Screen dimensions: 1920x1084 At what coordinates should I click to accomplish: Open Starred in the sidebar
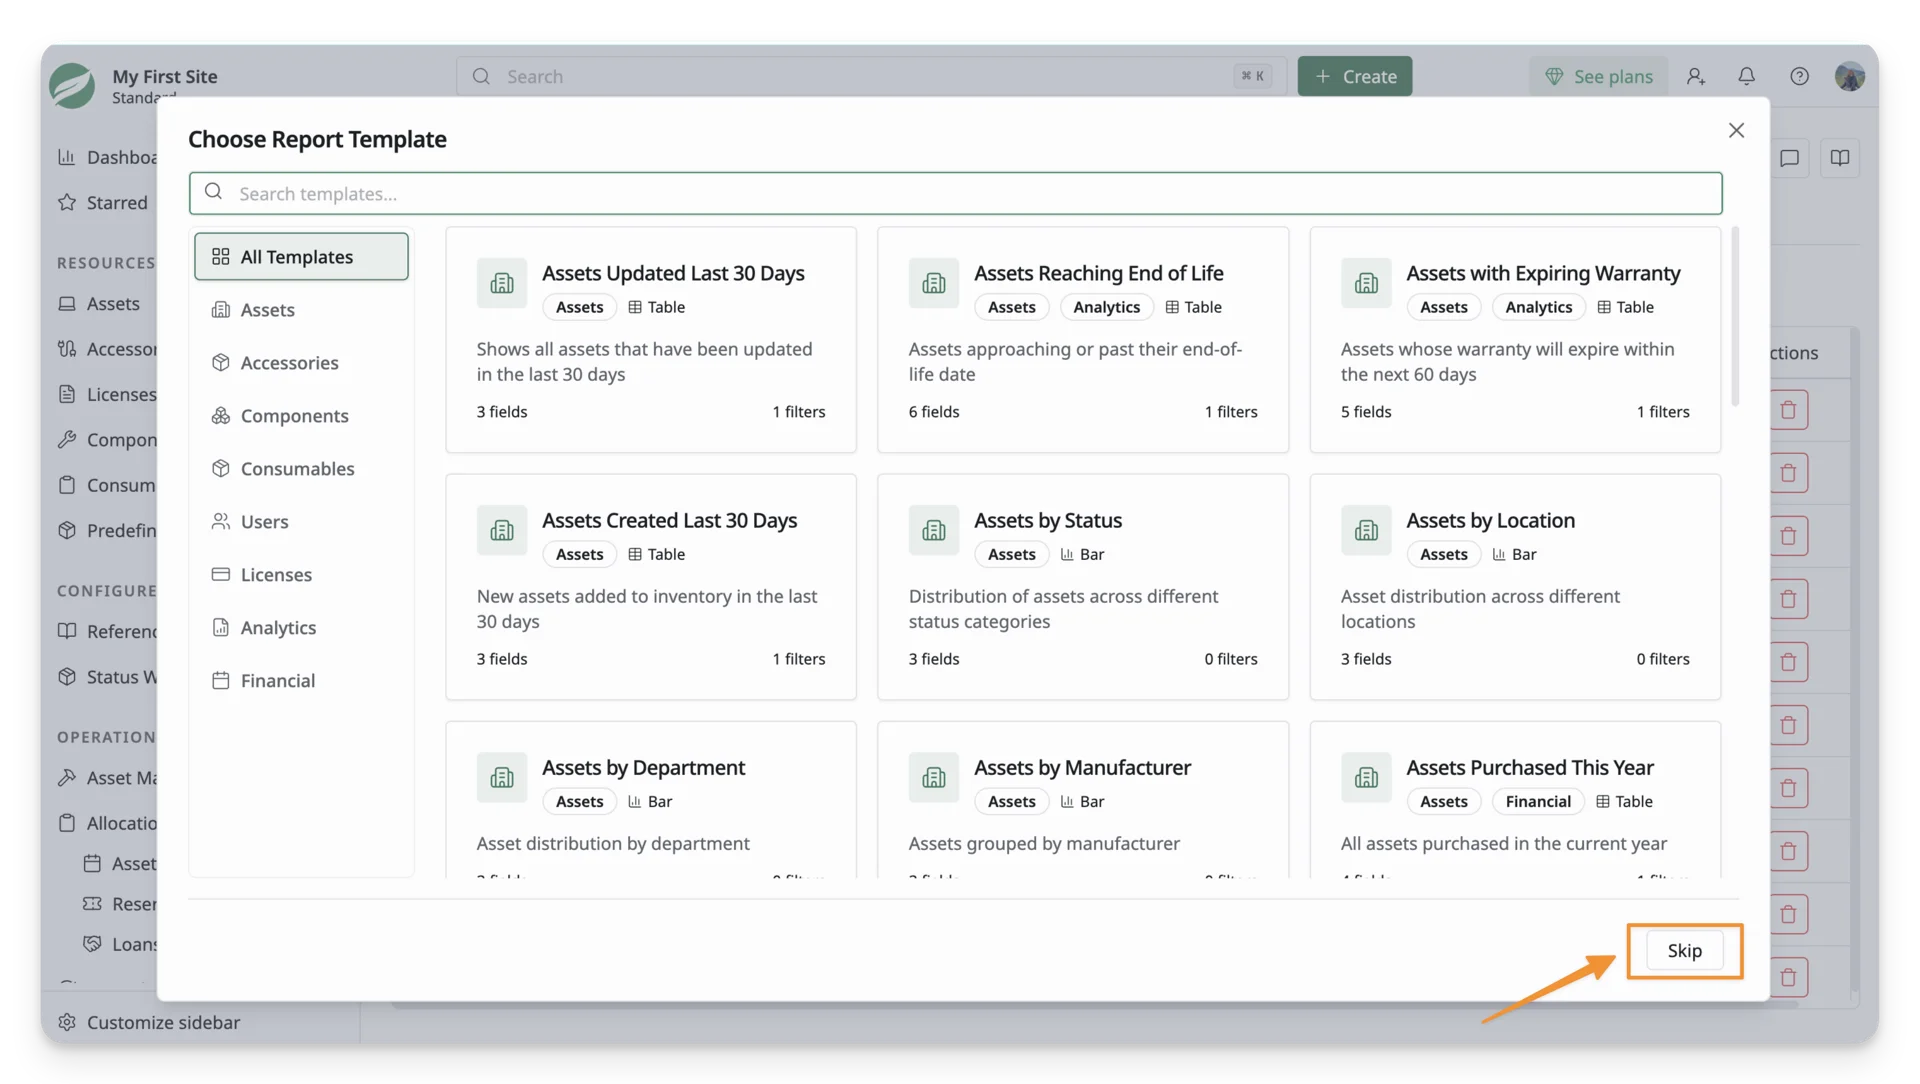point(104,202)
